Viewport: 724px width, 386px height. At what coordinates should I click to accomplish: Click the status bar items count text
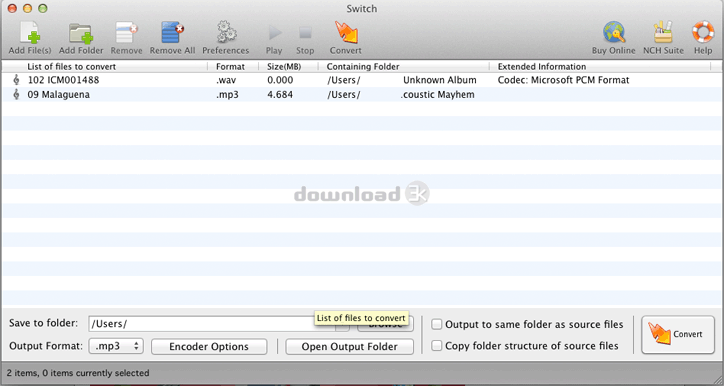point(78,373)
